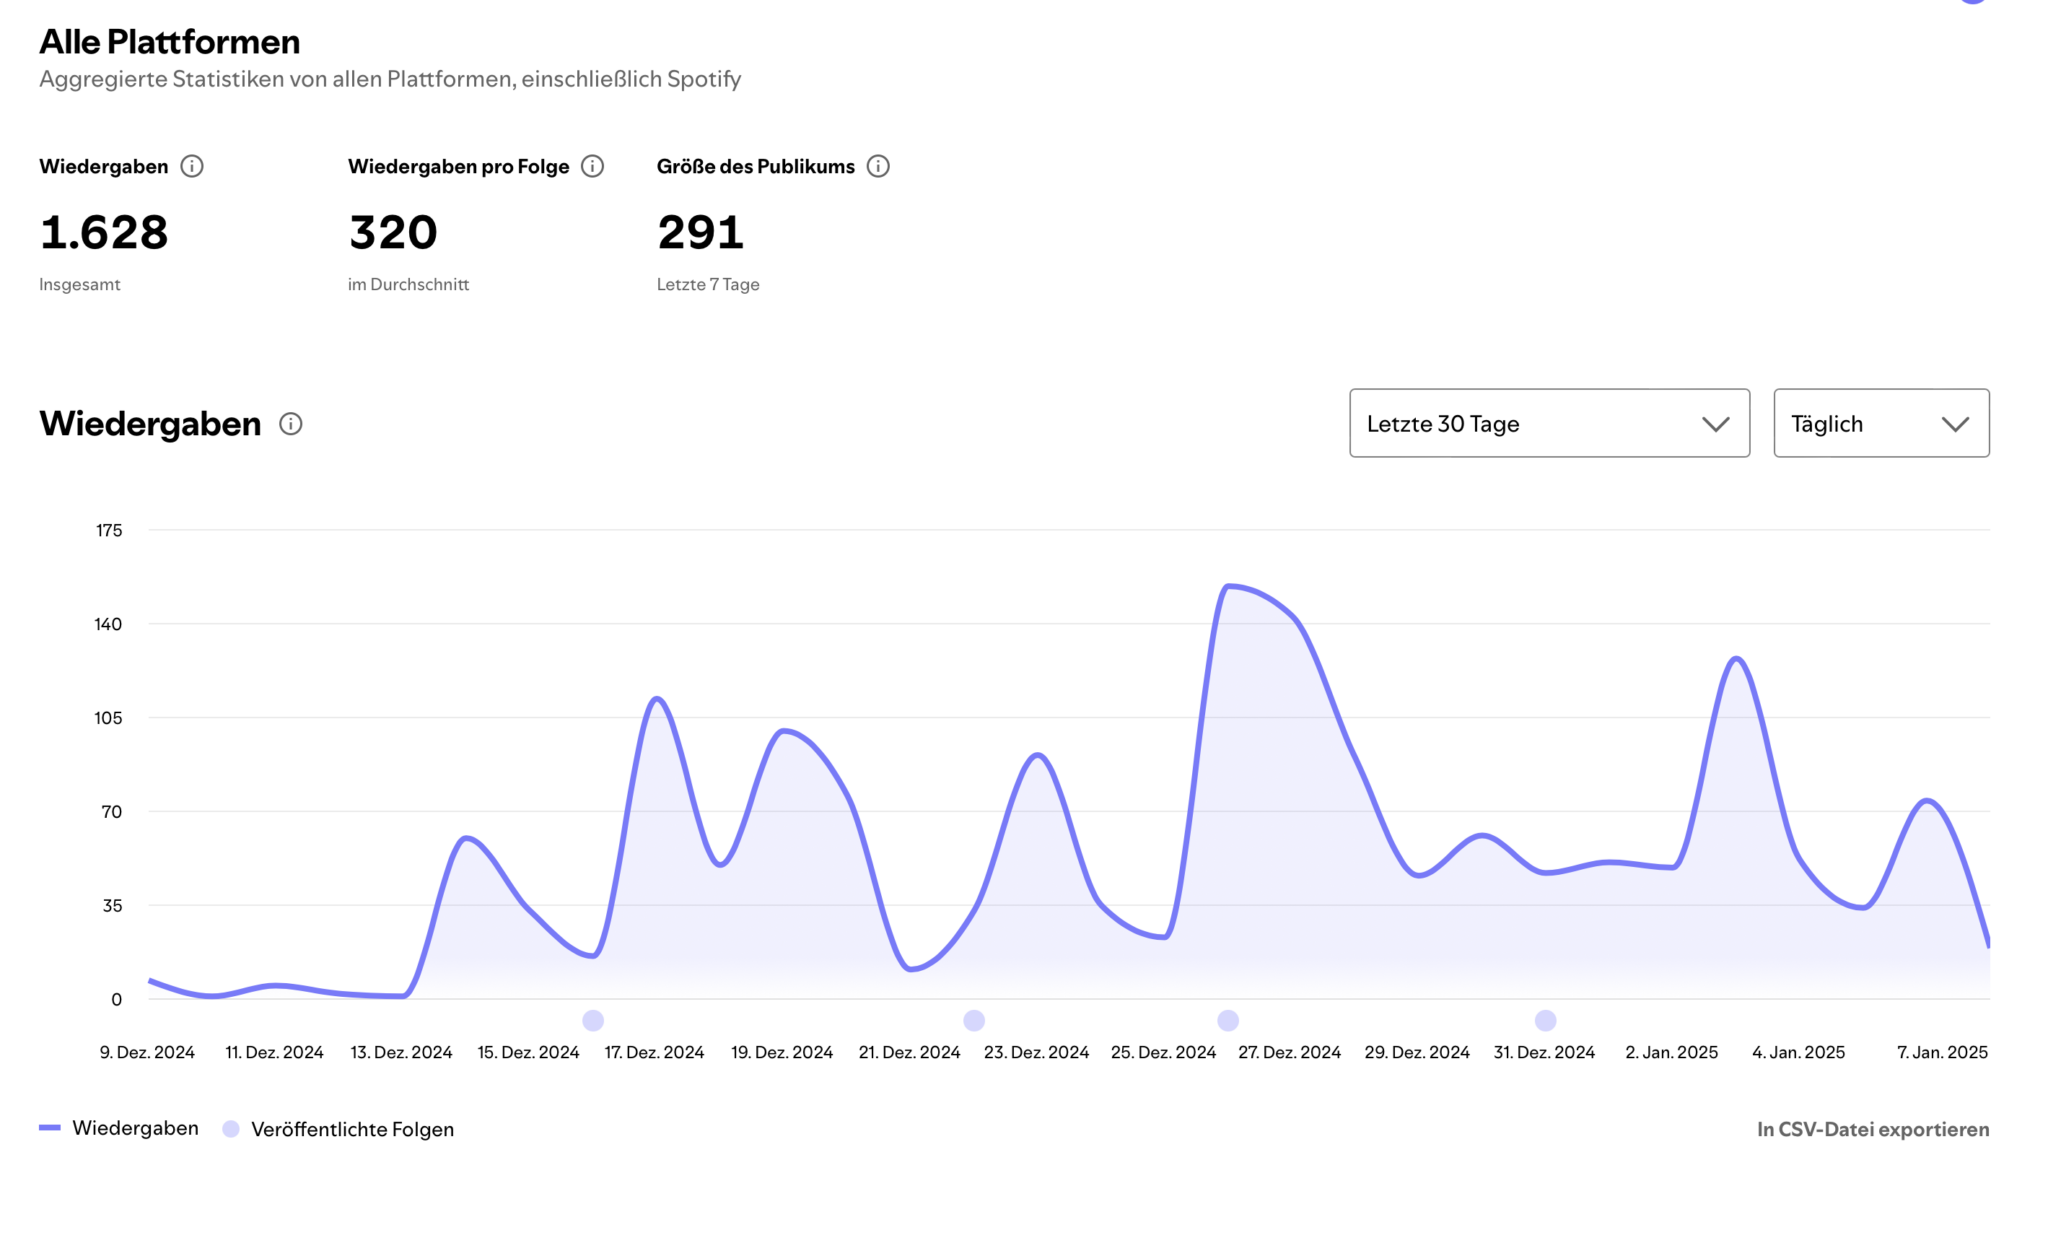Click published episode marker near 26. Dez.
The width and height of the screenshot is (2048, 1256).
(1228, 1020)
